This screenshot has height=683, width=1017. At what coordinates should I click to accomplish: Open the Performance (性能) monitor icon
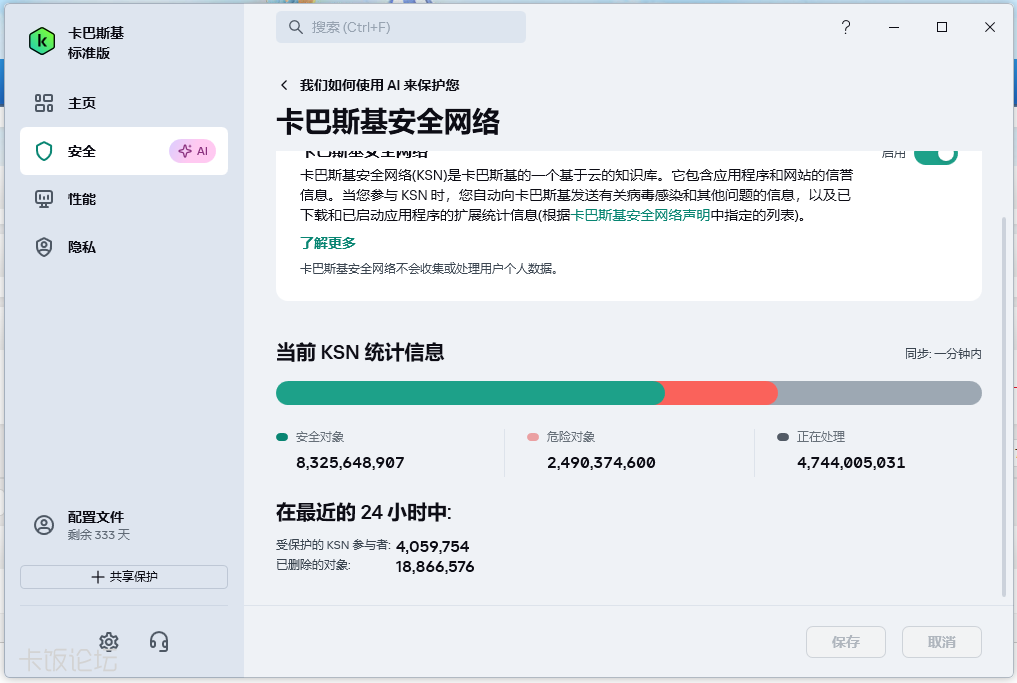[x=43, y=199]
